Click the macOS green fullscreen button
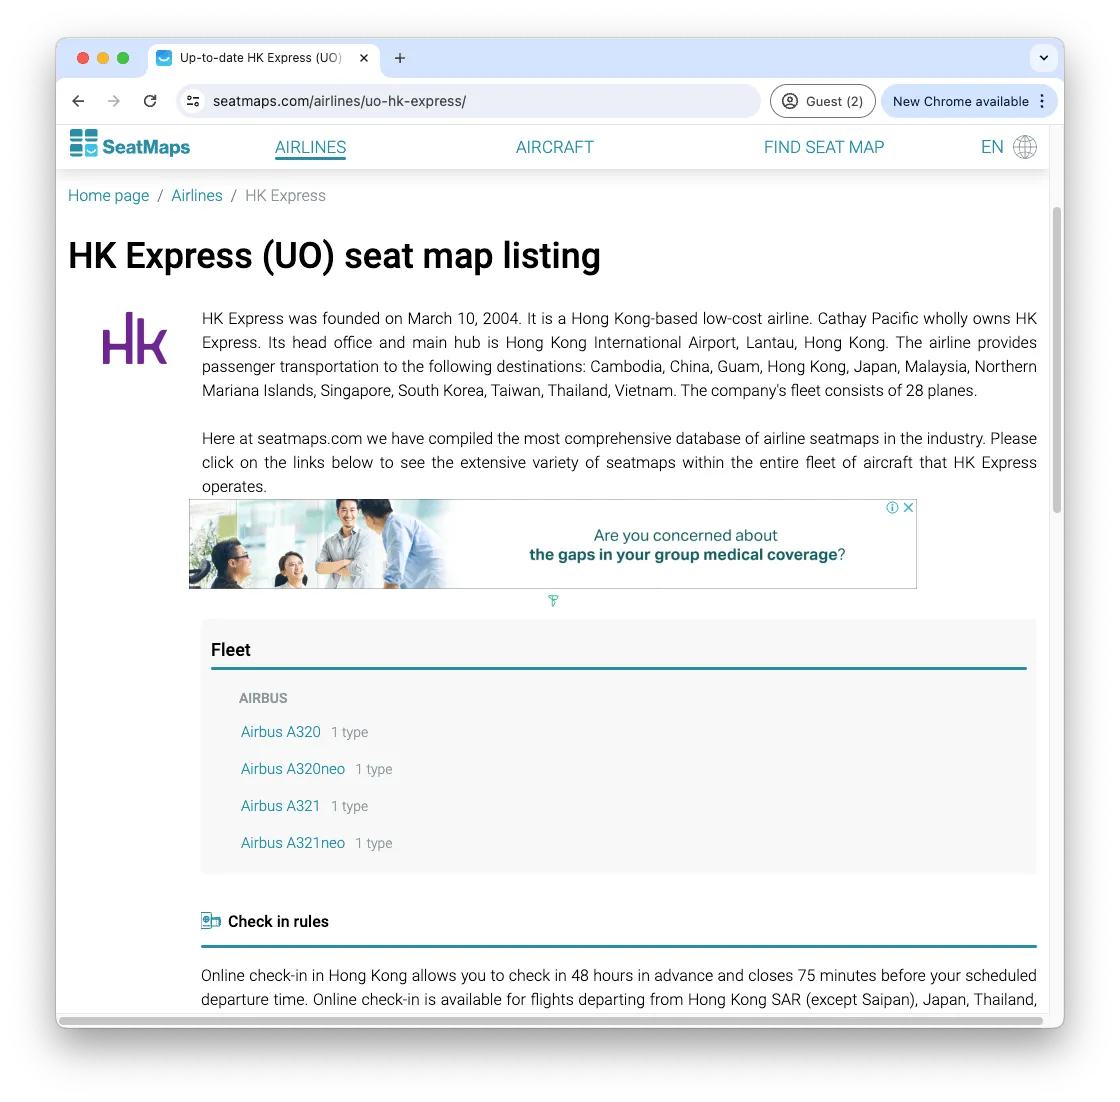The image size is (1120, 1102). pos(123,58)
